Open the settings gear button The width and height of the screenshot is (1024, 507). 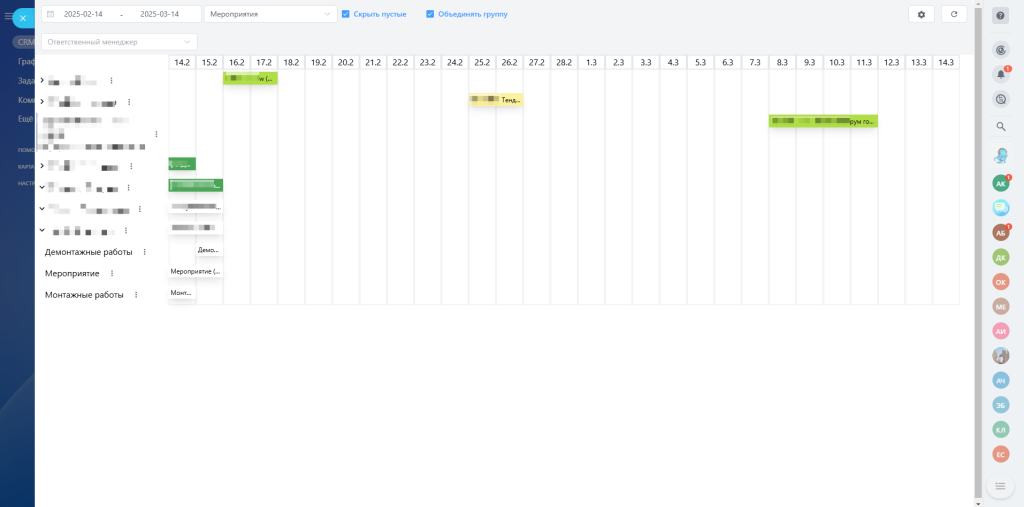point(921,14)
